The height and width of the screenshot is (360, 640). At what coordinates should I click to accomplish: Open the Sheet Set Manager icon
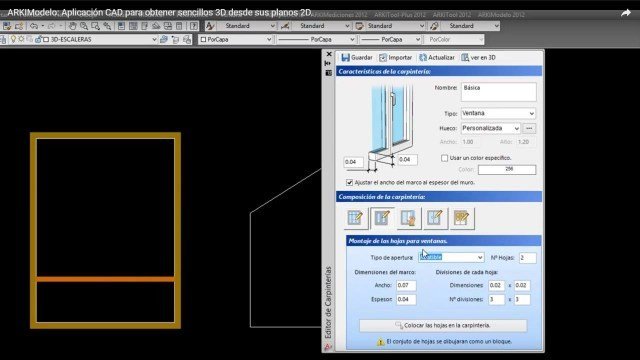pyautogui.click(x=156, y=26)
